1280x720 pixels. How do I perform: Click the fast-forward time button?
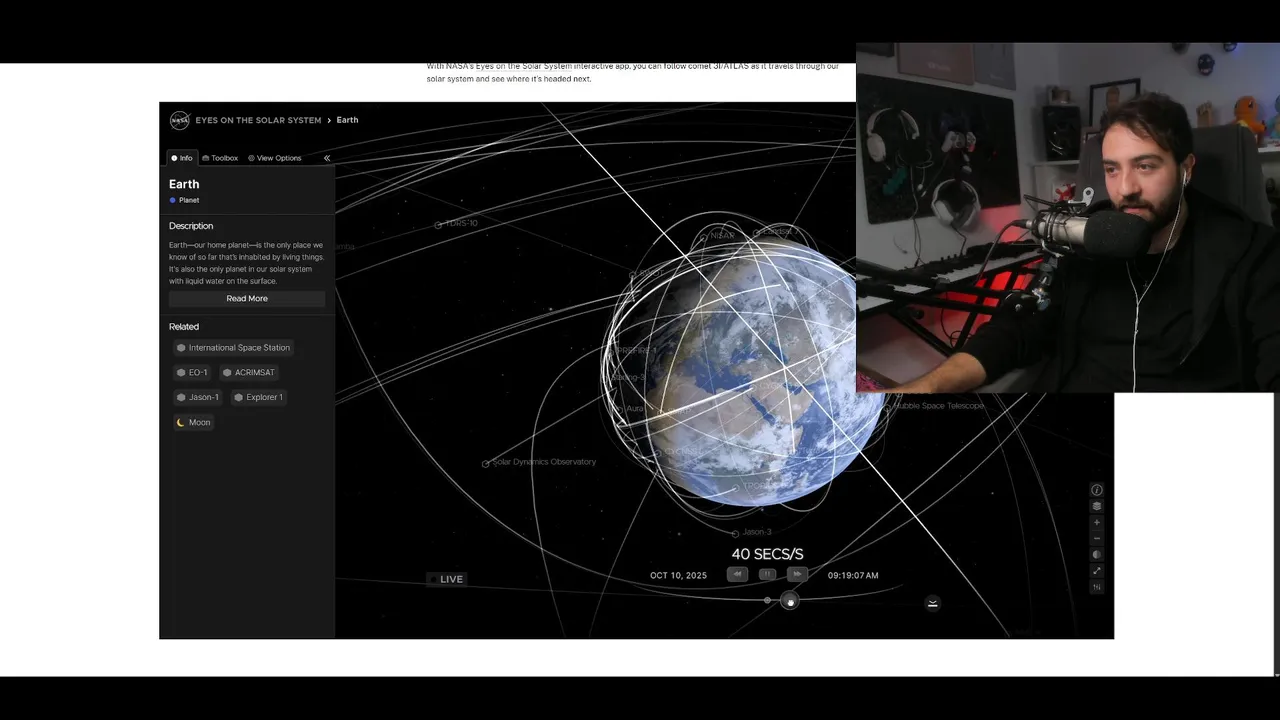coord(797,574)
